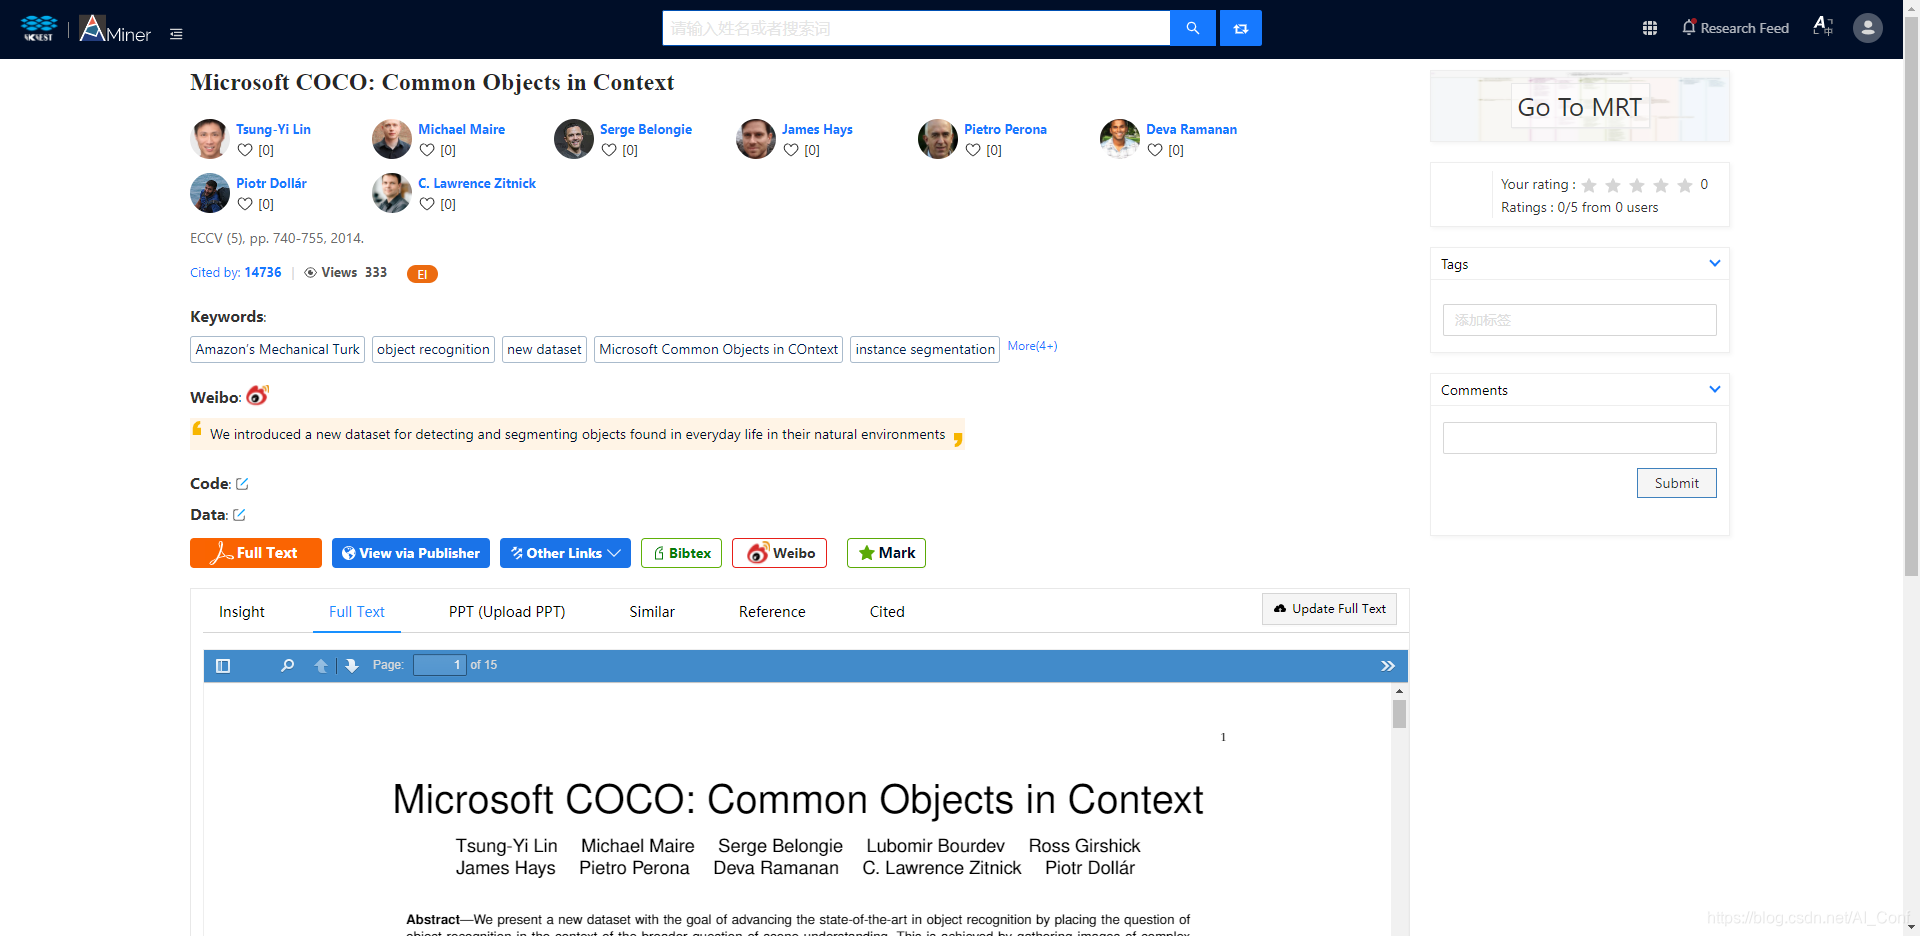Collapse the Tags panel

[x=1715, y=263]
